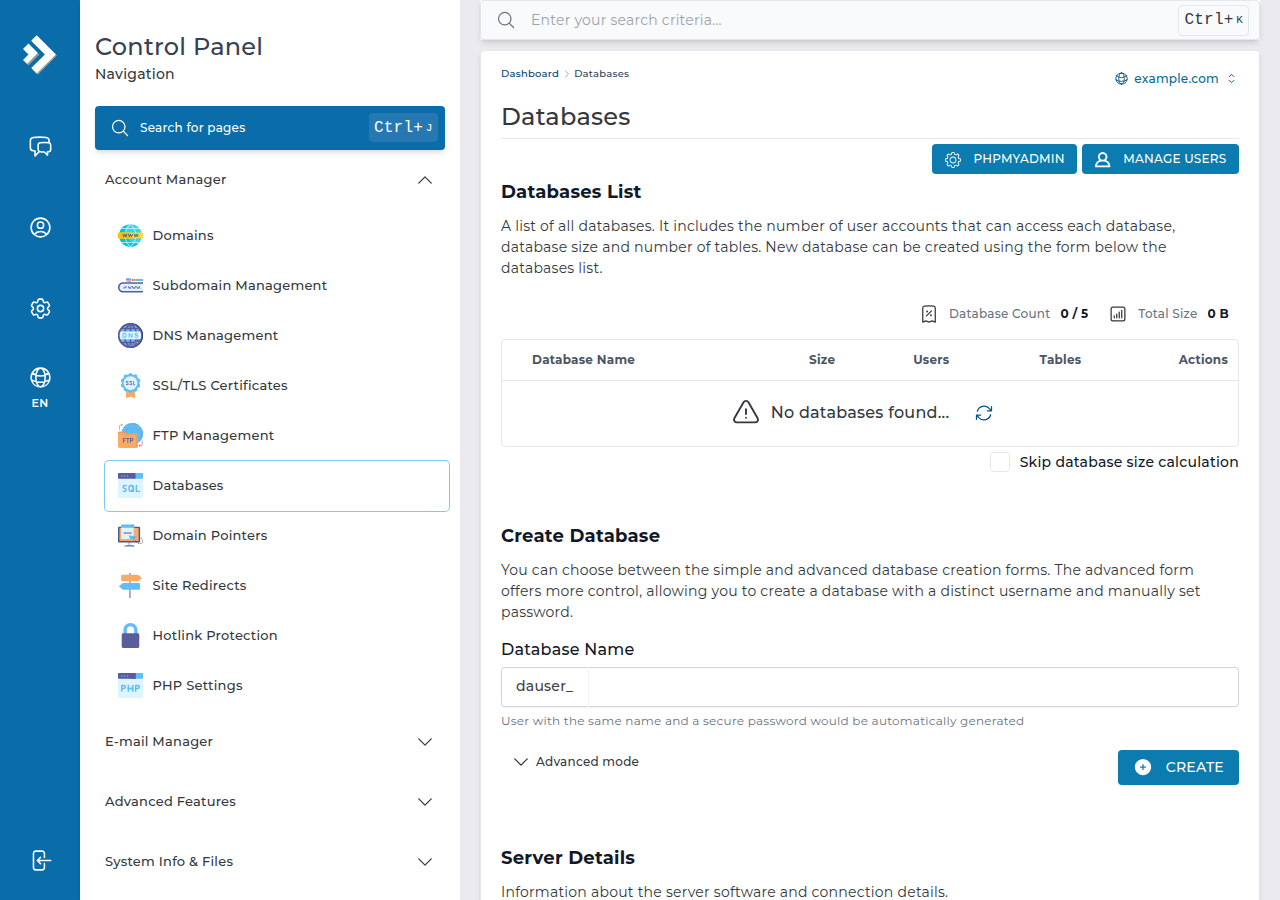Click the Search for pages box
The height and width of the screenshot is (900, 1280).
tap(270, 128)
